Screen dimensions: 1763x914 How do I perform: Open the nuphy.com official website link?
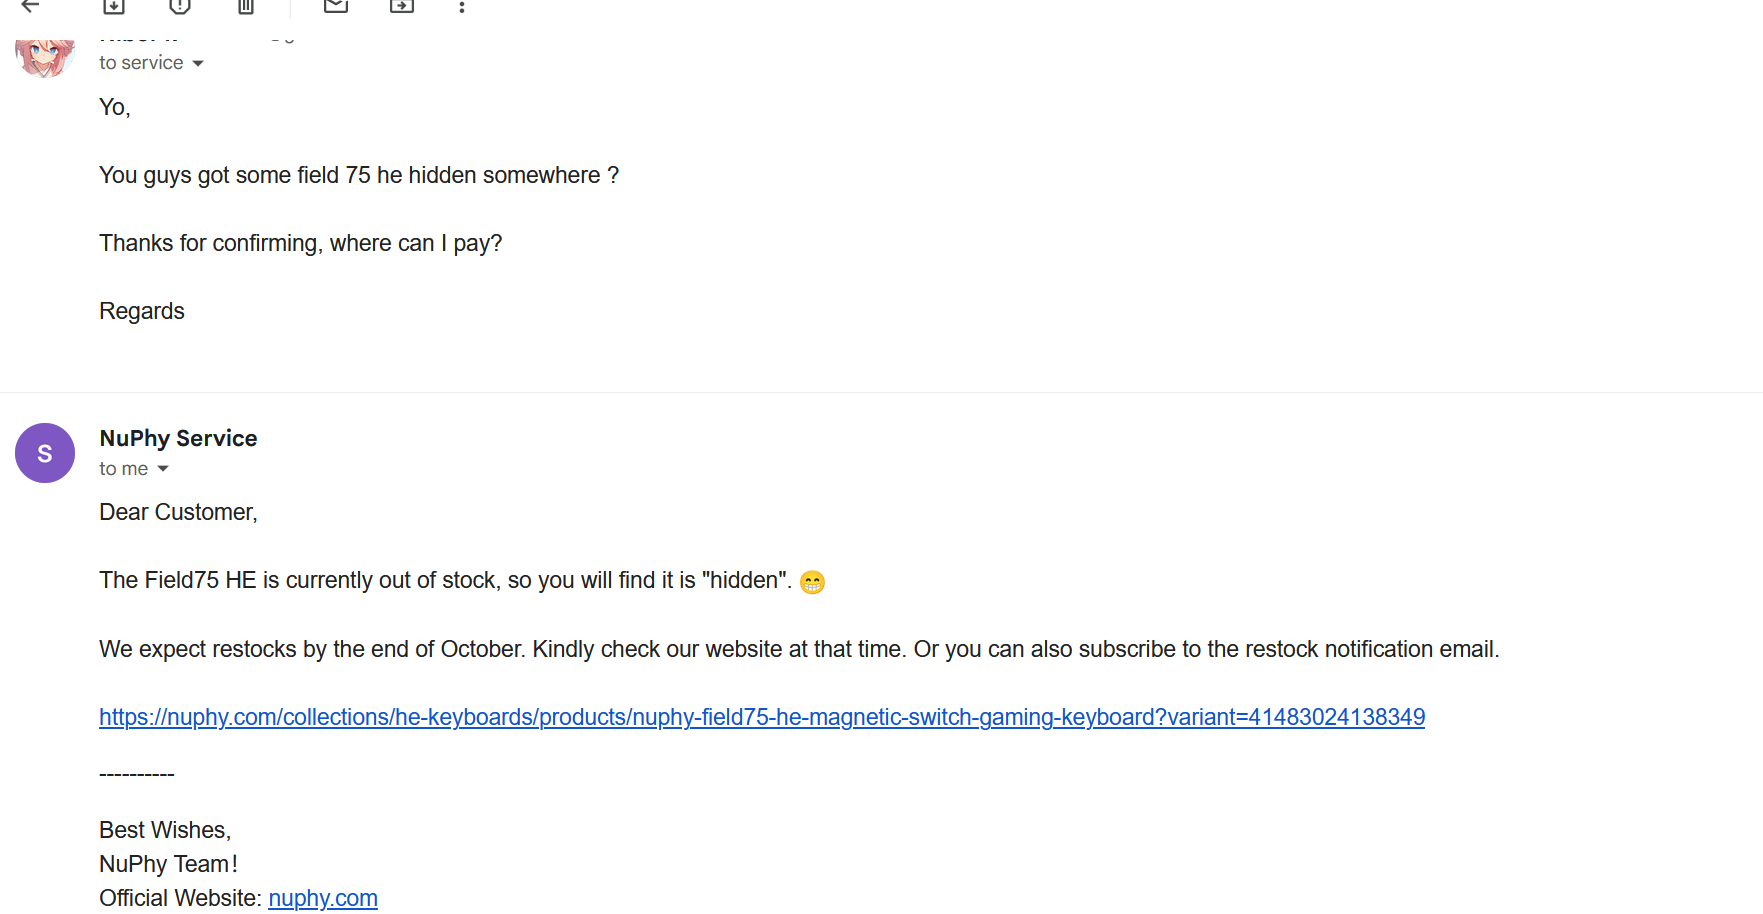tap(323, 898)
